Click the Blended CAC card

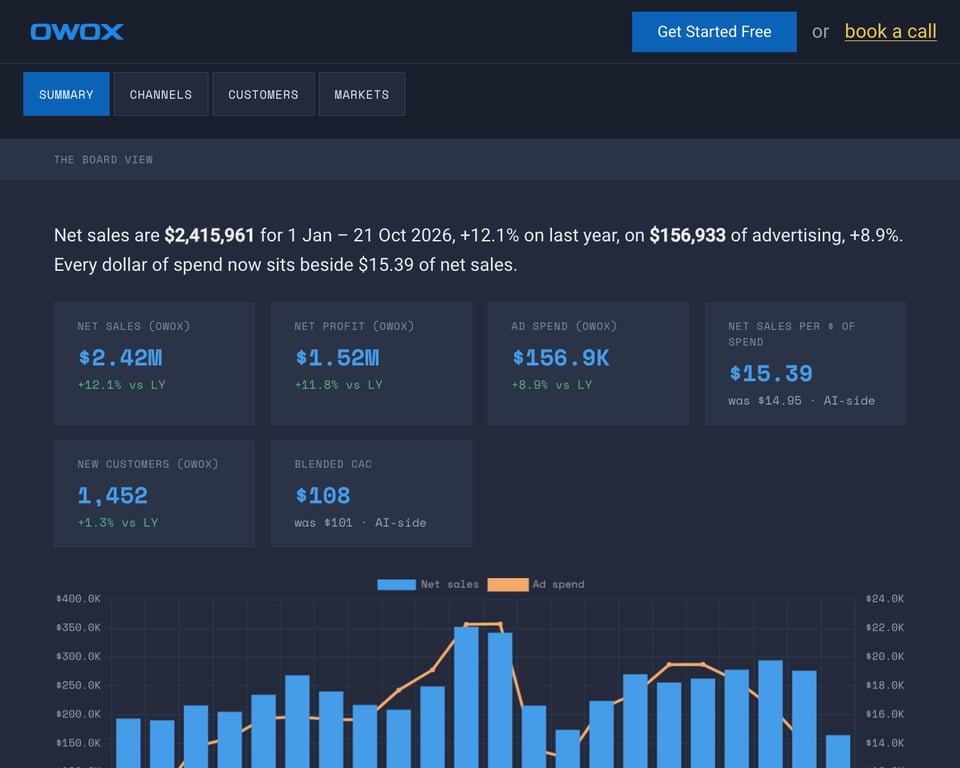pyautogui.click(x=371, y=494)
